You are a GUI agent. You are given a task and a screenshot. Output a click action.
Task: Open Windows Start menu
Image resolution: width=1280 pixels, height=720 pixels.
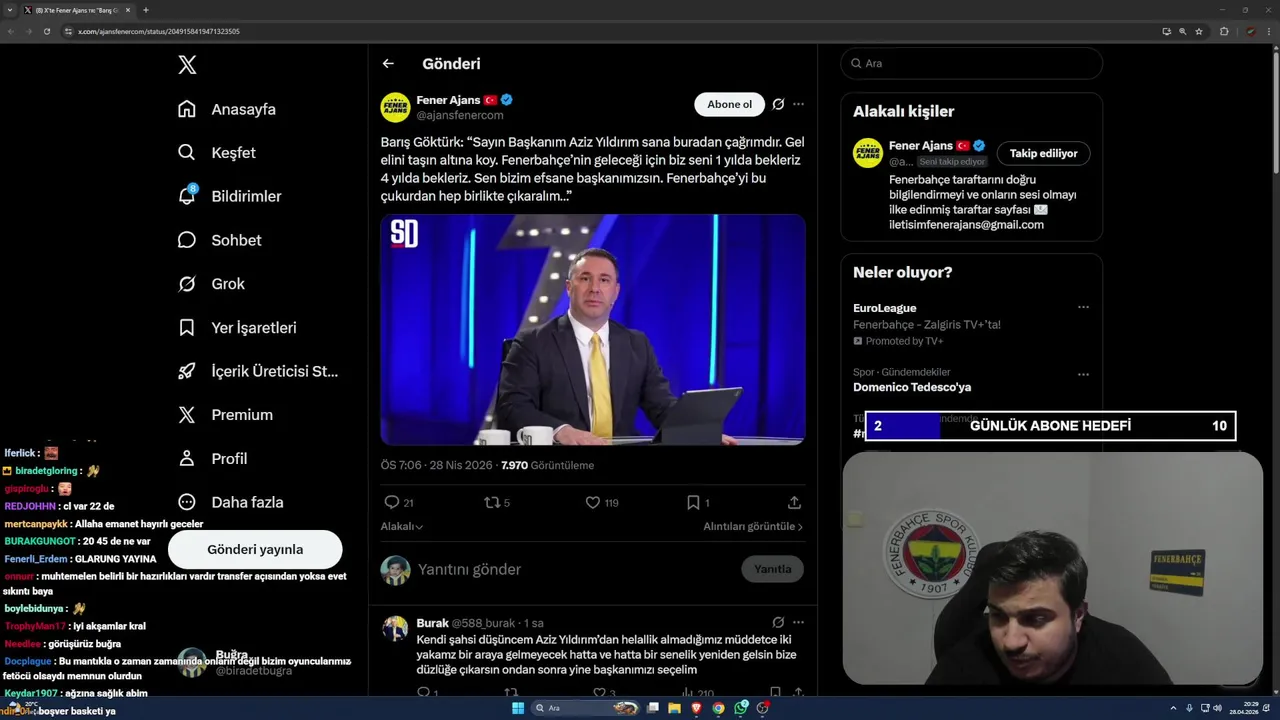pyautogui.click(x=518, y=708)
